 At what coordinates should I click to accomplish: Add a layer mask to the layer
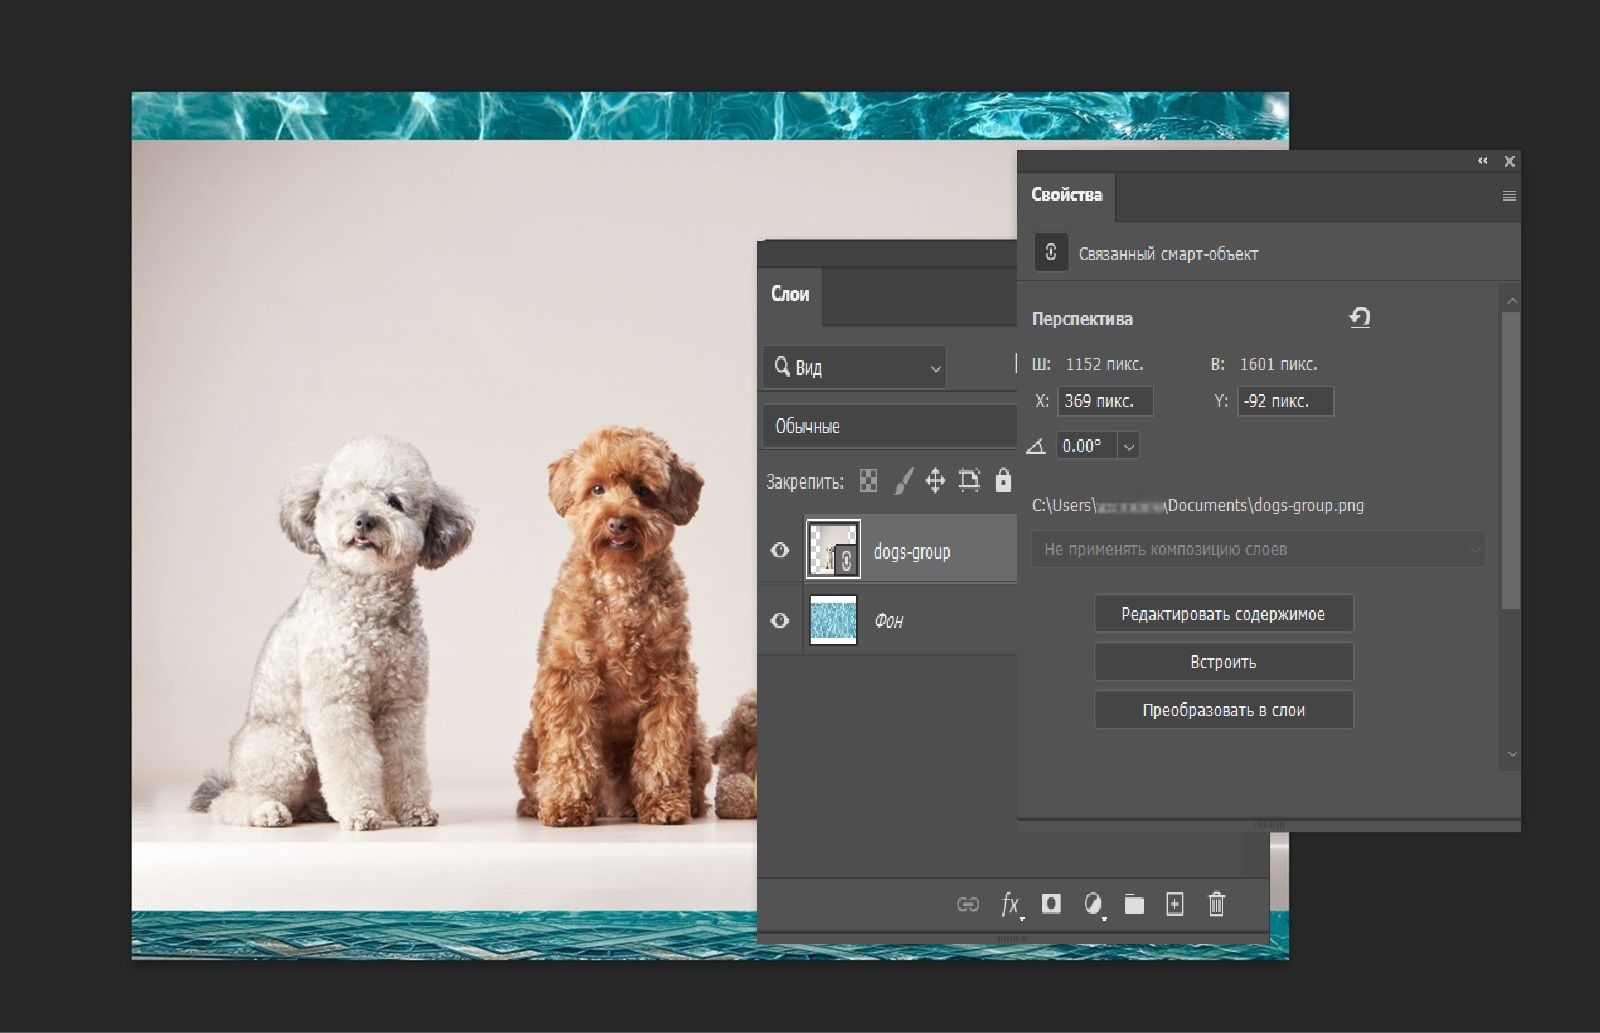coord(1051,904)
